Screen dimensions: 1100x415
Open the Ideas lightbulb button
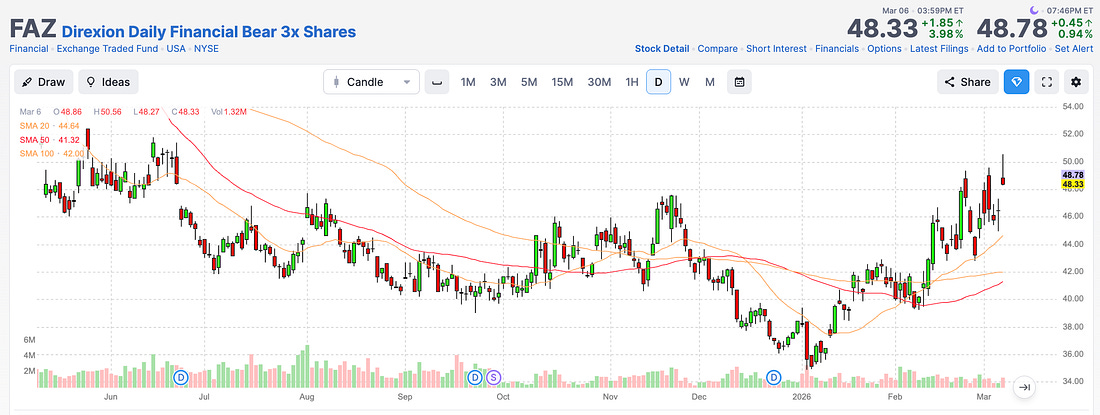[x=108, y=82]
